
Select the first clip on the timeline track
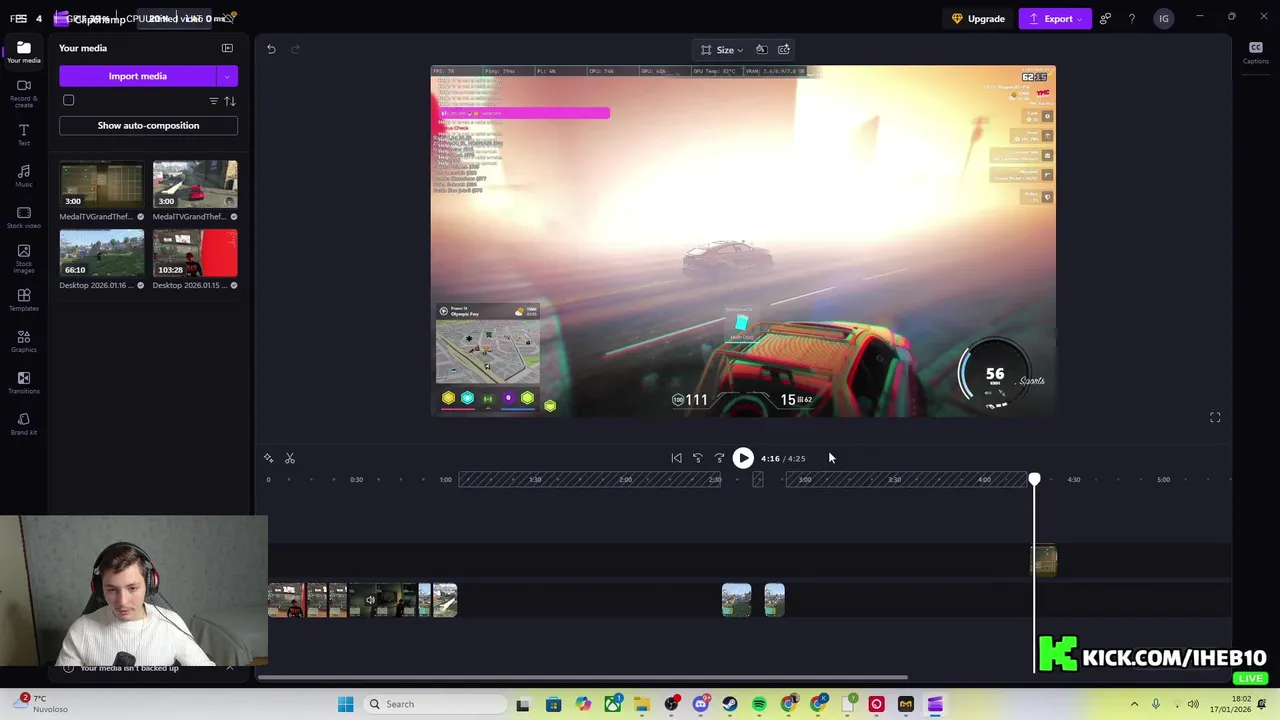click(286, 600)
